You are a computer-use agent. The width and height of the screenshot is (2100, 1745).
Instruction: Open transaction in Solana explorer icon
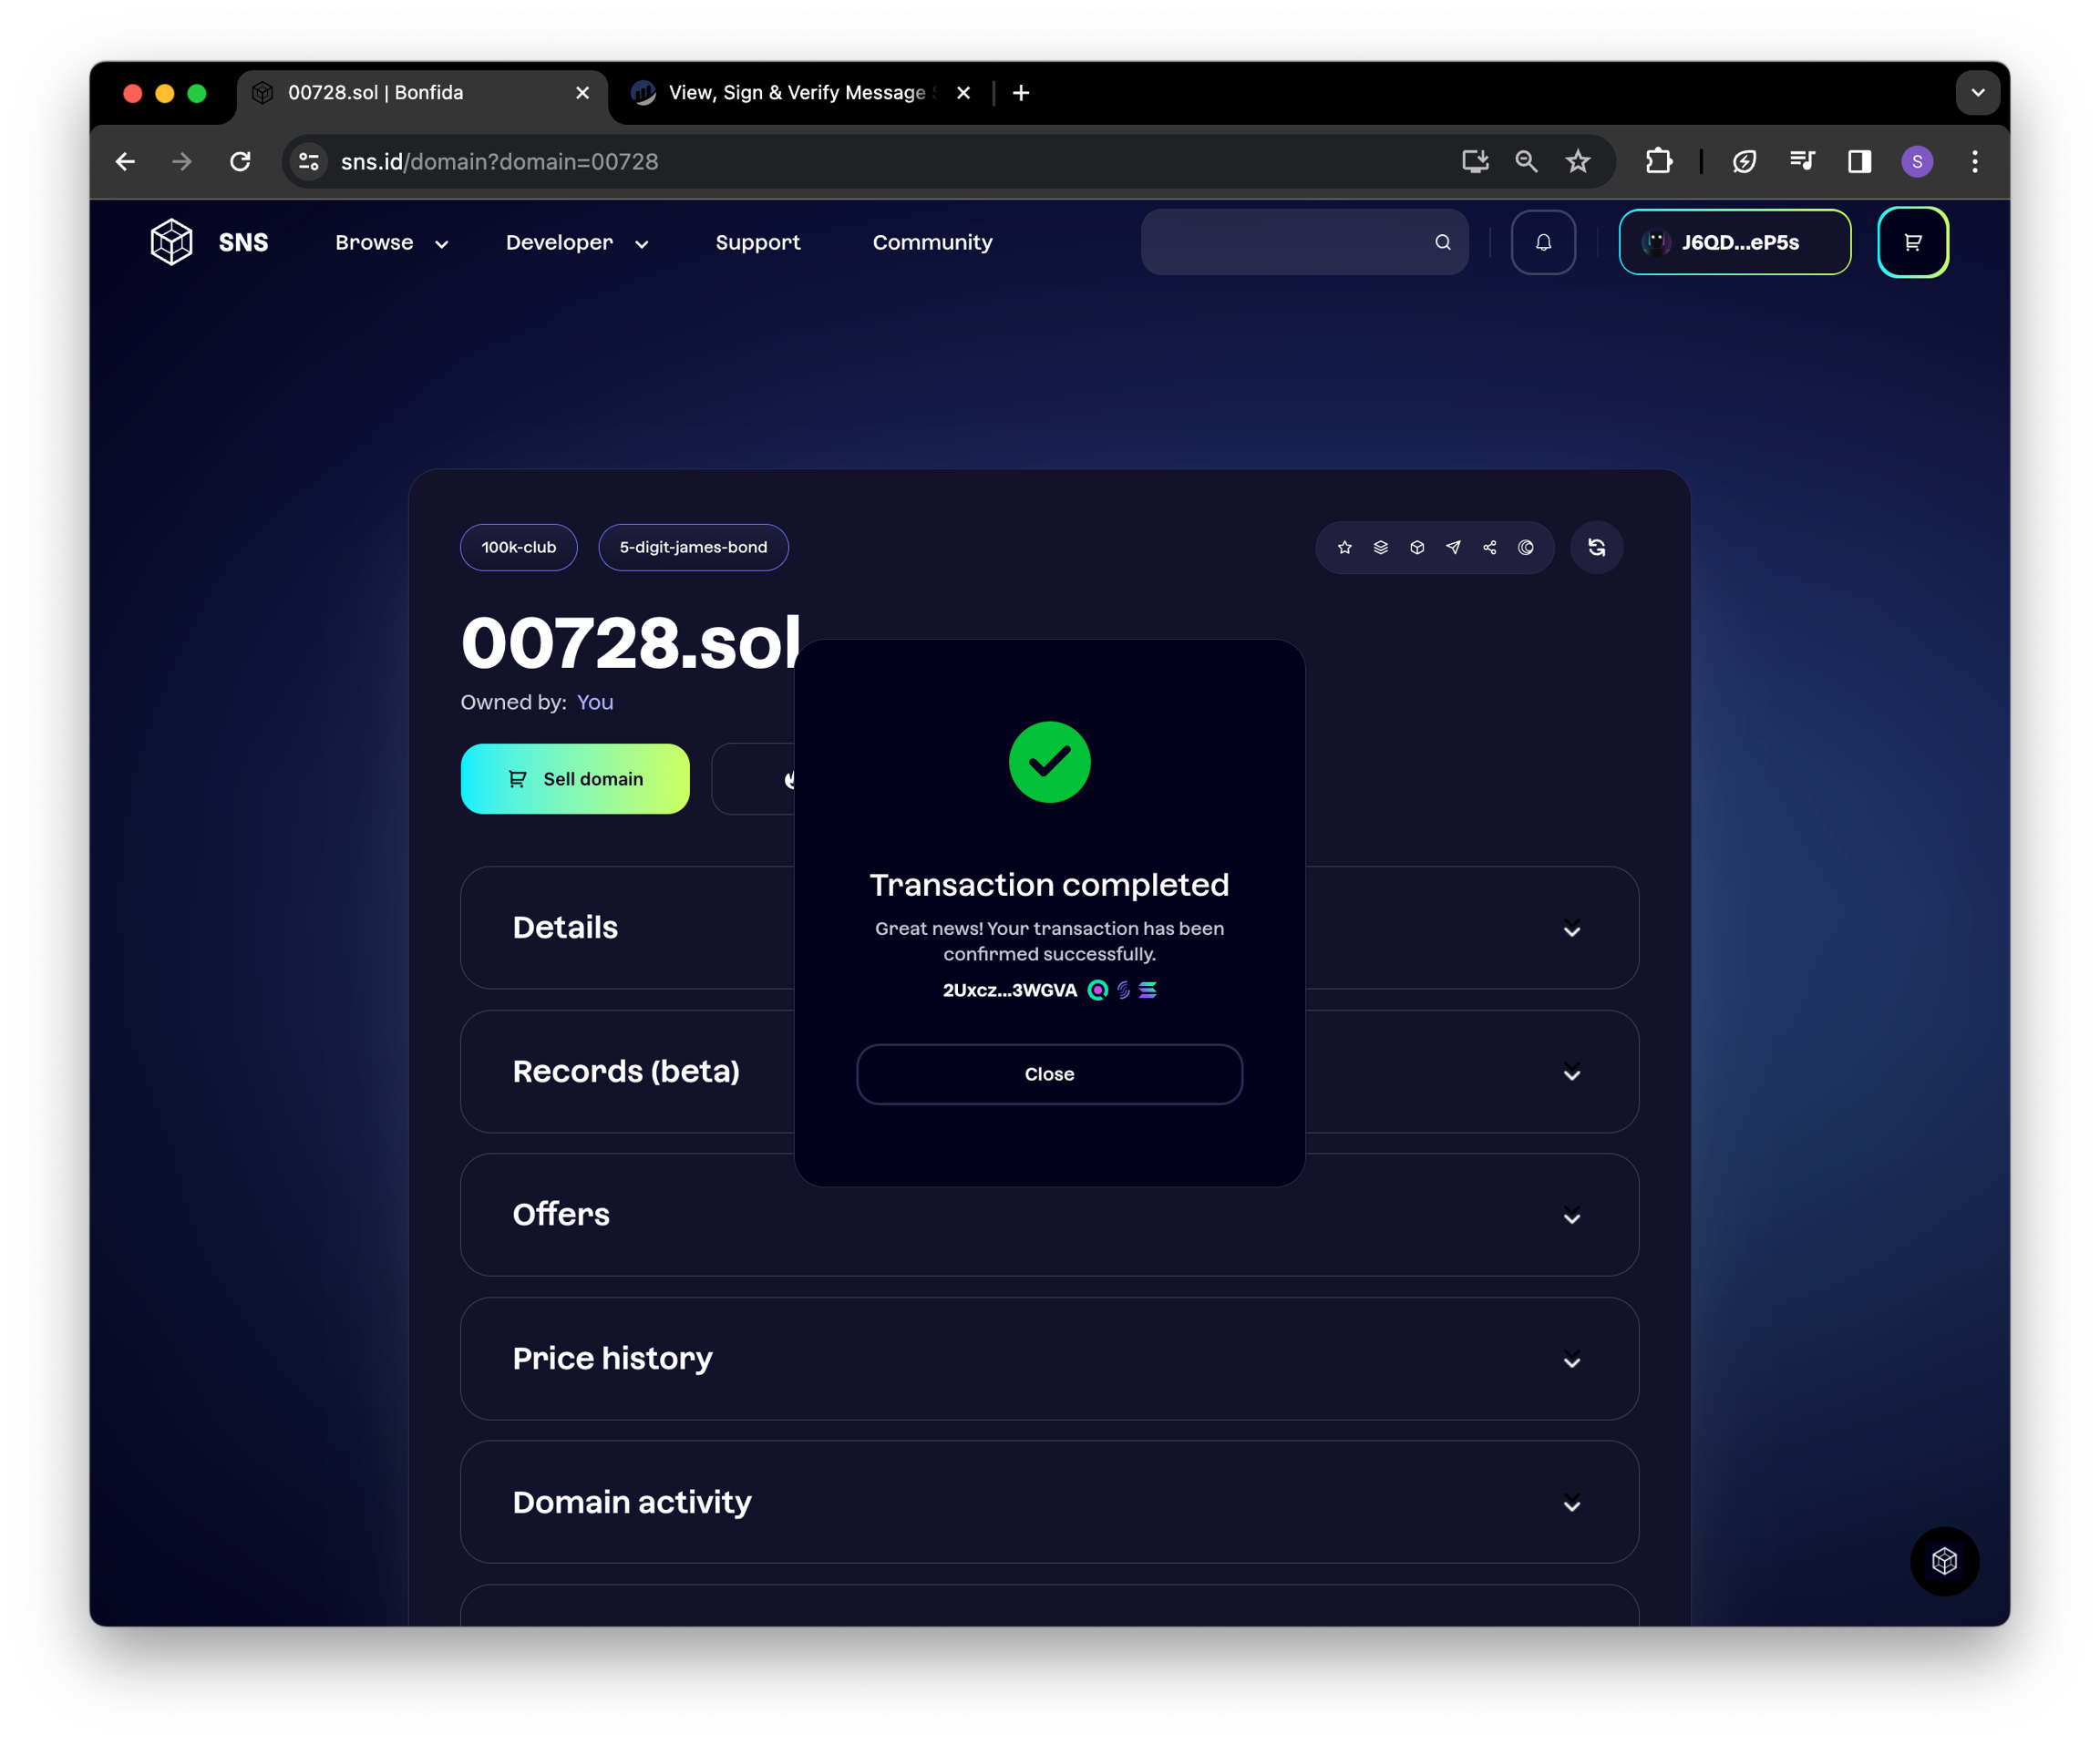tap(1148, 990)
